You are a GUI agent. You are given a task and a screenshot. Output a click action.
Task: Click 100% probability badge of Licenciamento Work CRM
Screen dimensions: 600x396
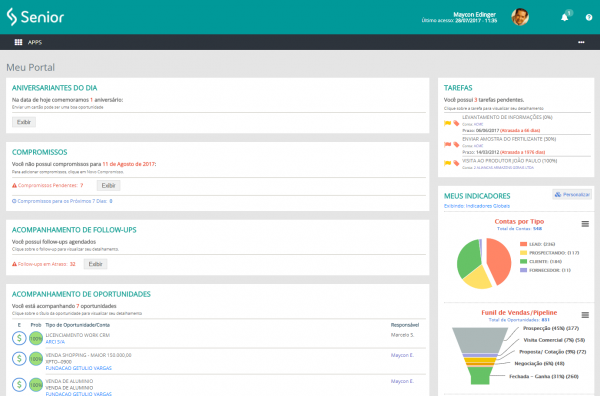[36, 339]
